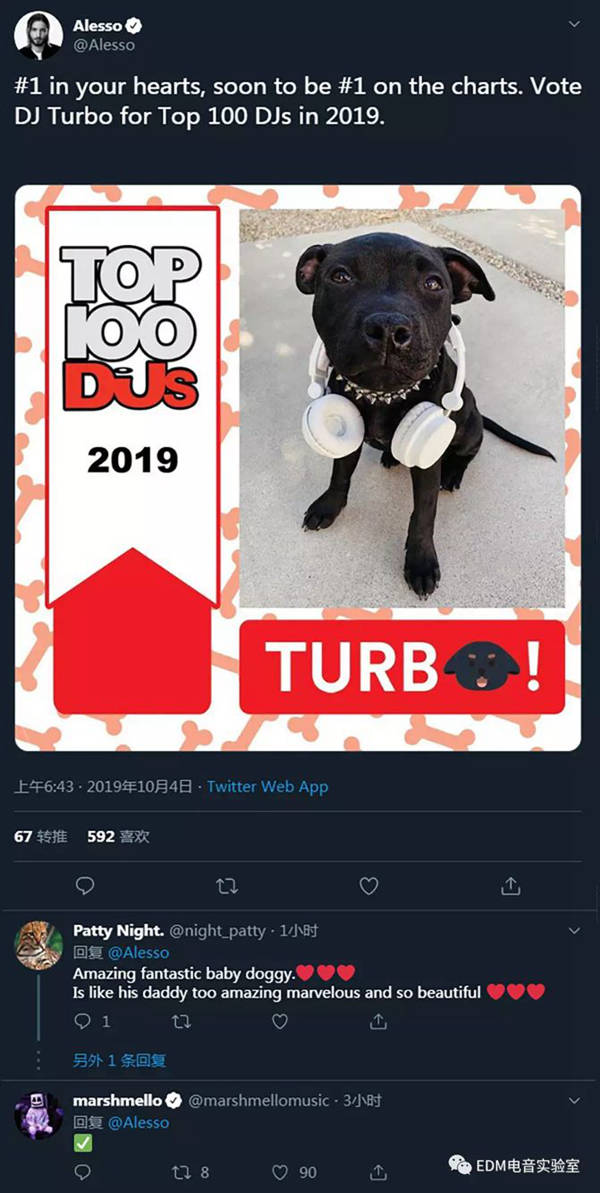Viewport: 600px width, 1193px height.
Task: Reply to Alesso's main tweet
Action: 85,886
